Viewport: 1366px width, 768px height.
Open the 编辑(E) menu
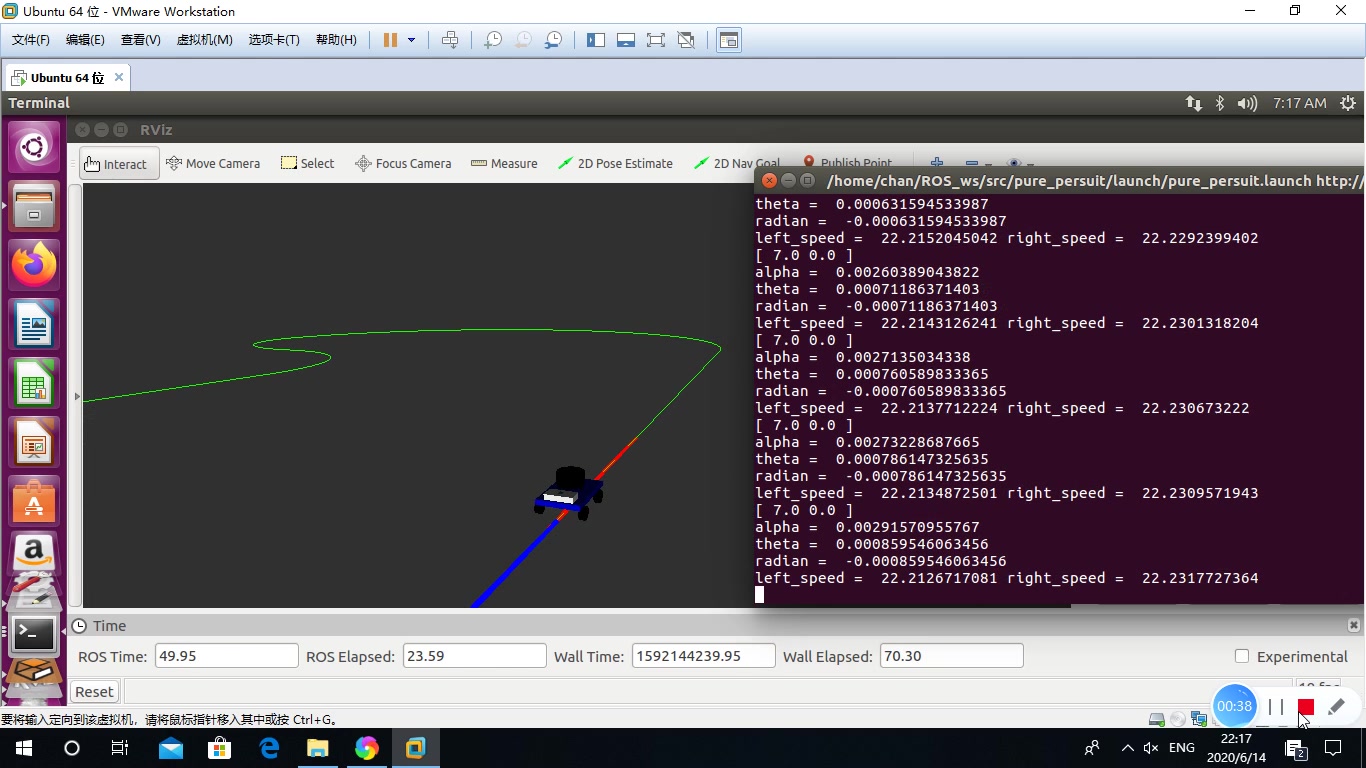(85, 40)
